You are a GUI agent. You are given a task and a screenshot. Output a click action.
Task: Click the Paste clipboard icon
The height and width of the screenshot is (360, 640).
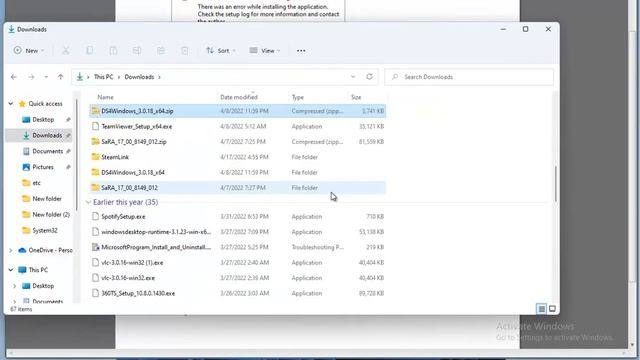tap(113, 51)
